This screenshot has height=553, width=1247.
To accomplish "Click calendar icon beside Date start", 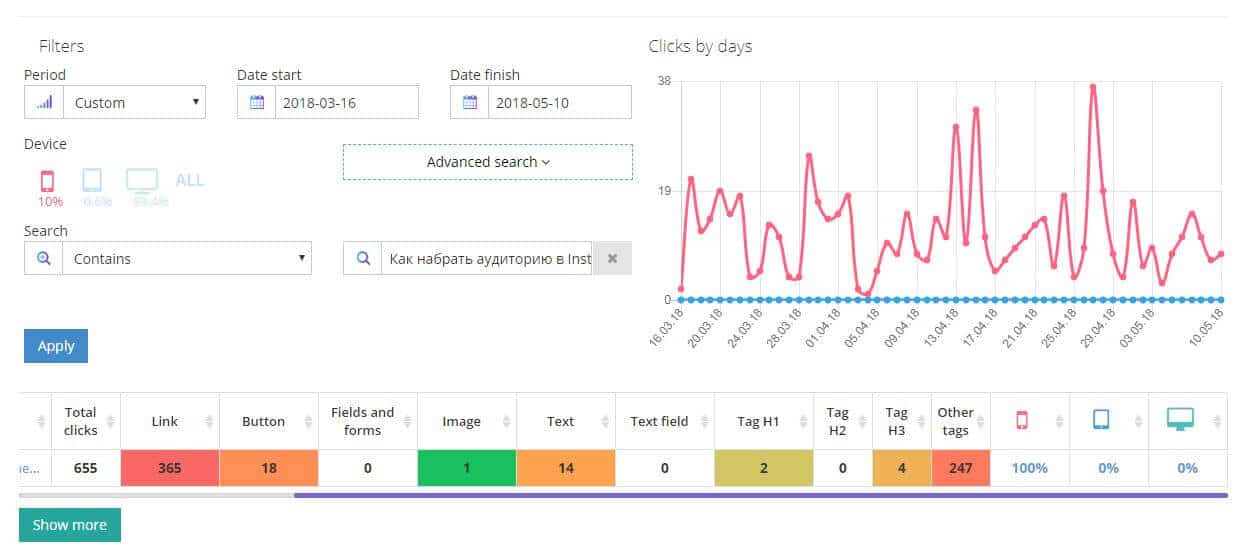I will [x=256, y=102].
